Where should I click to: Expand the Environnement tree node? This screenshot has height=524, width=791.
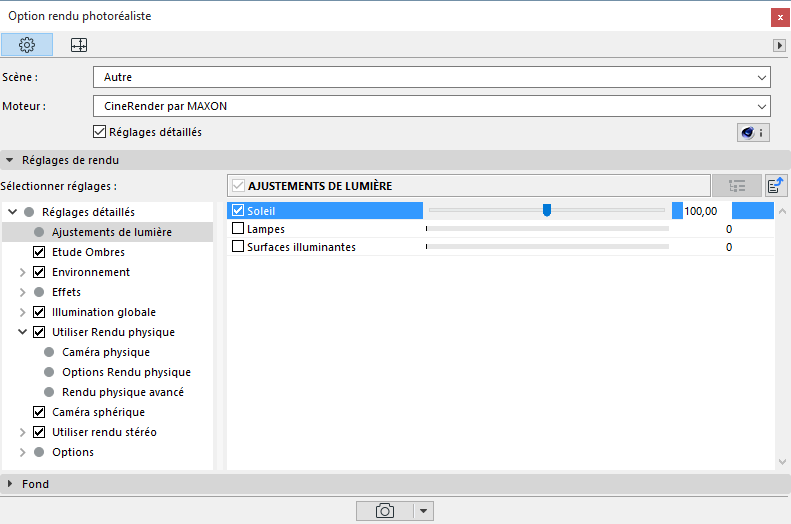22,272
